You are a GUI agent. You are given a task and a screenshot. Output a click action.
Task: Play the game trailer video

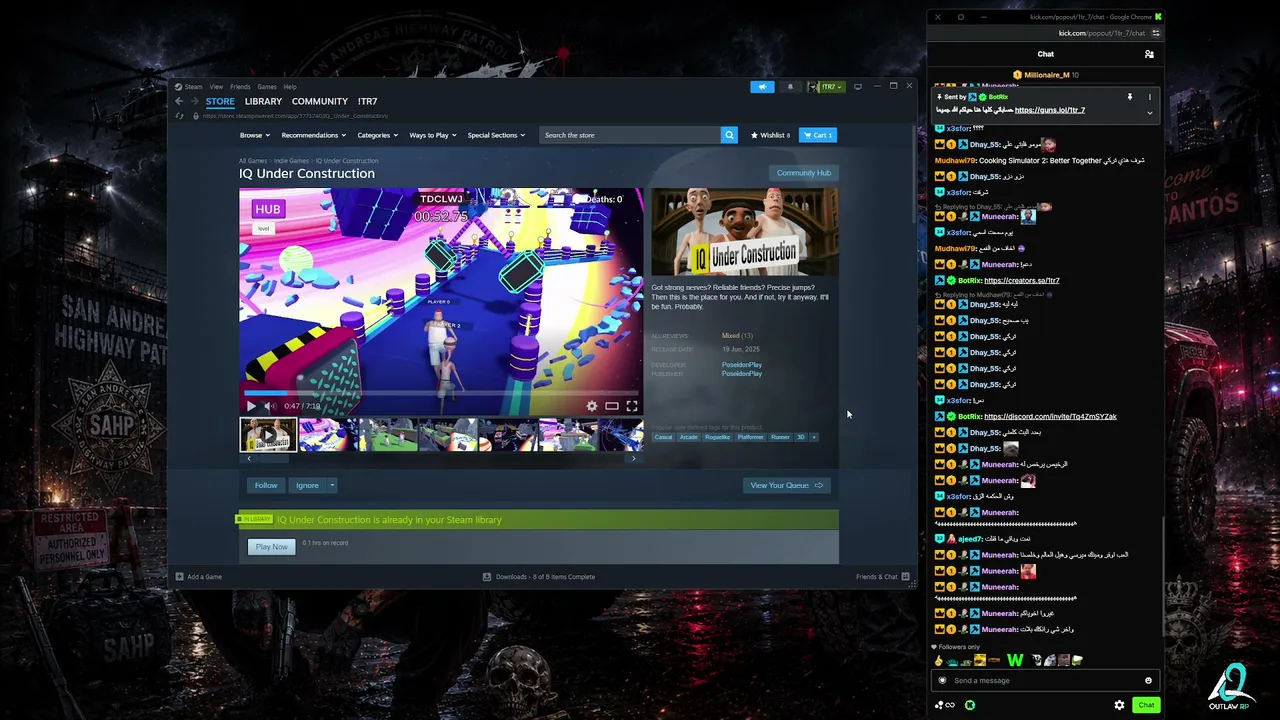[251, 406]
